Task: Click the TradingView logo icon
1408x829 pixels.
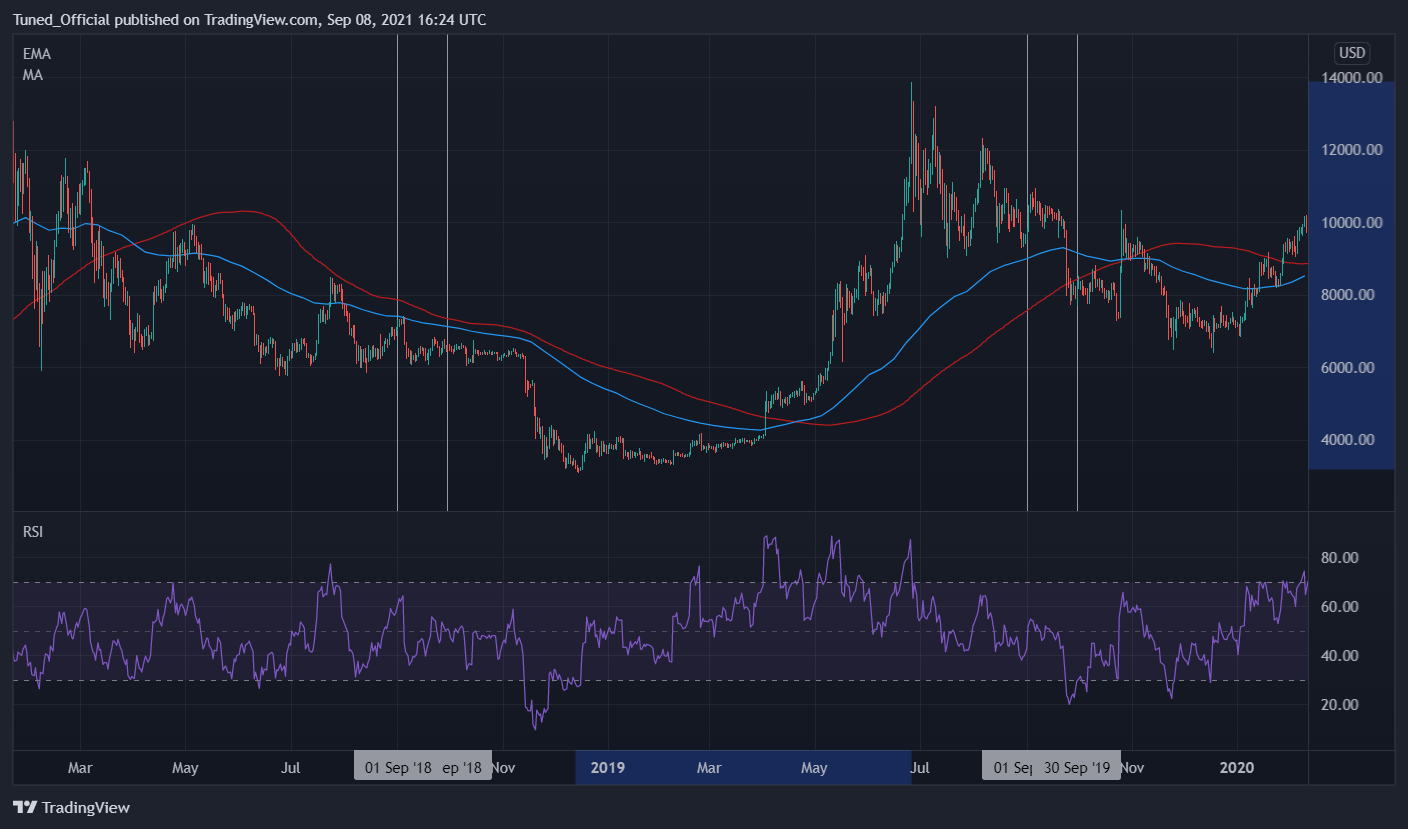Action: click(25, 807)
